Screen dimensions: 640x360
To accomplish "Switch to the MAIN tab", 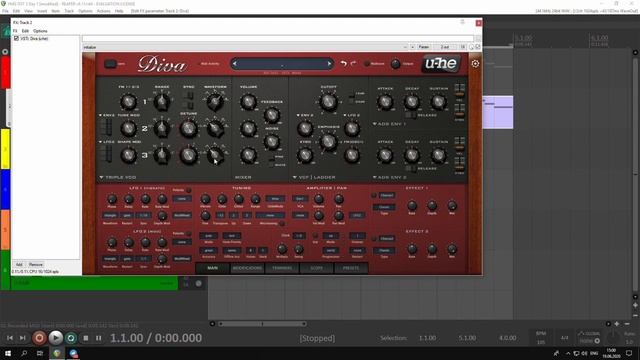I will tap(212, 268).
